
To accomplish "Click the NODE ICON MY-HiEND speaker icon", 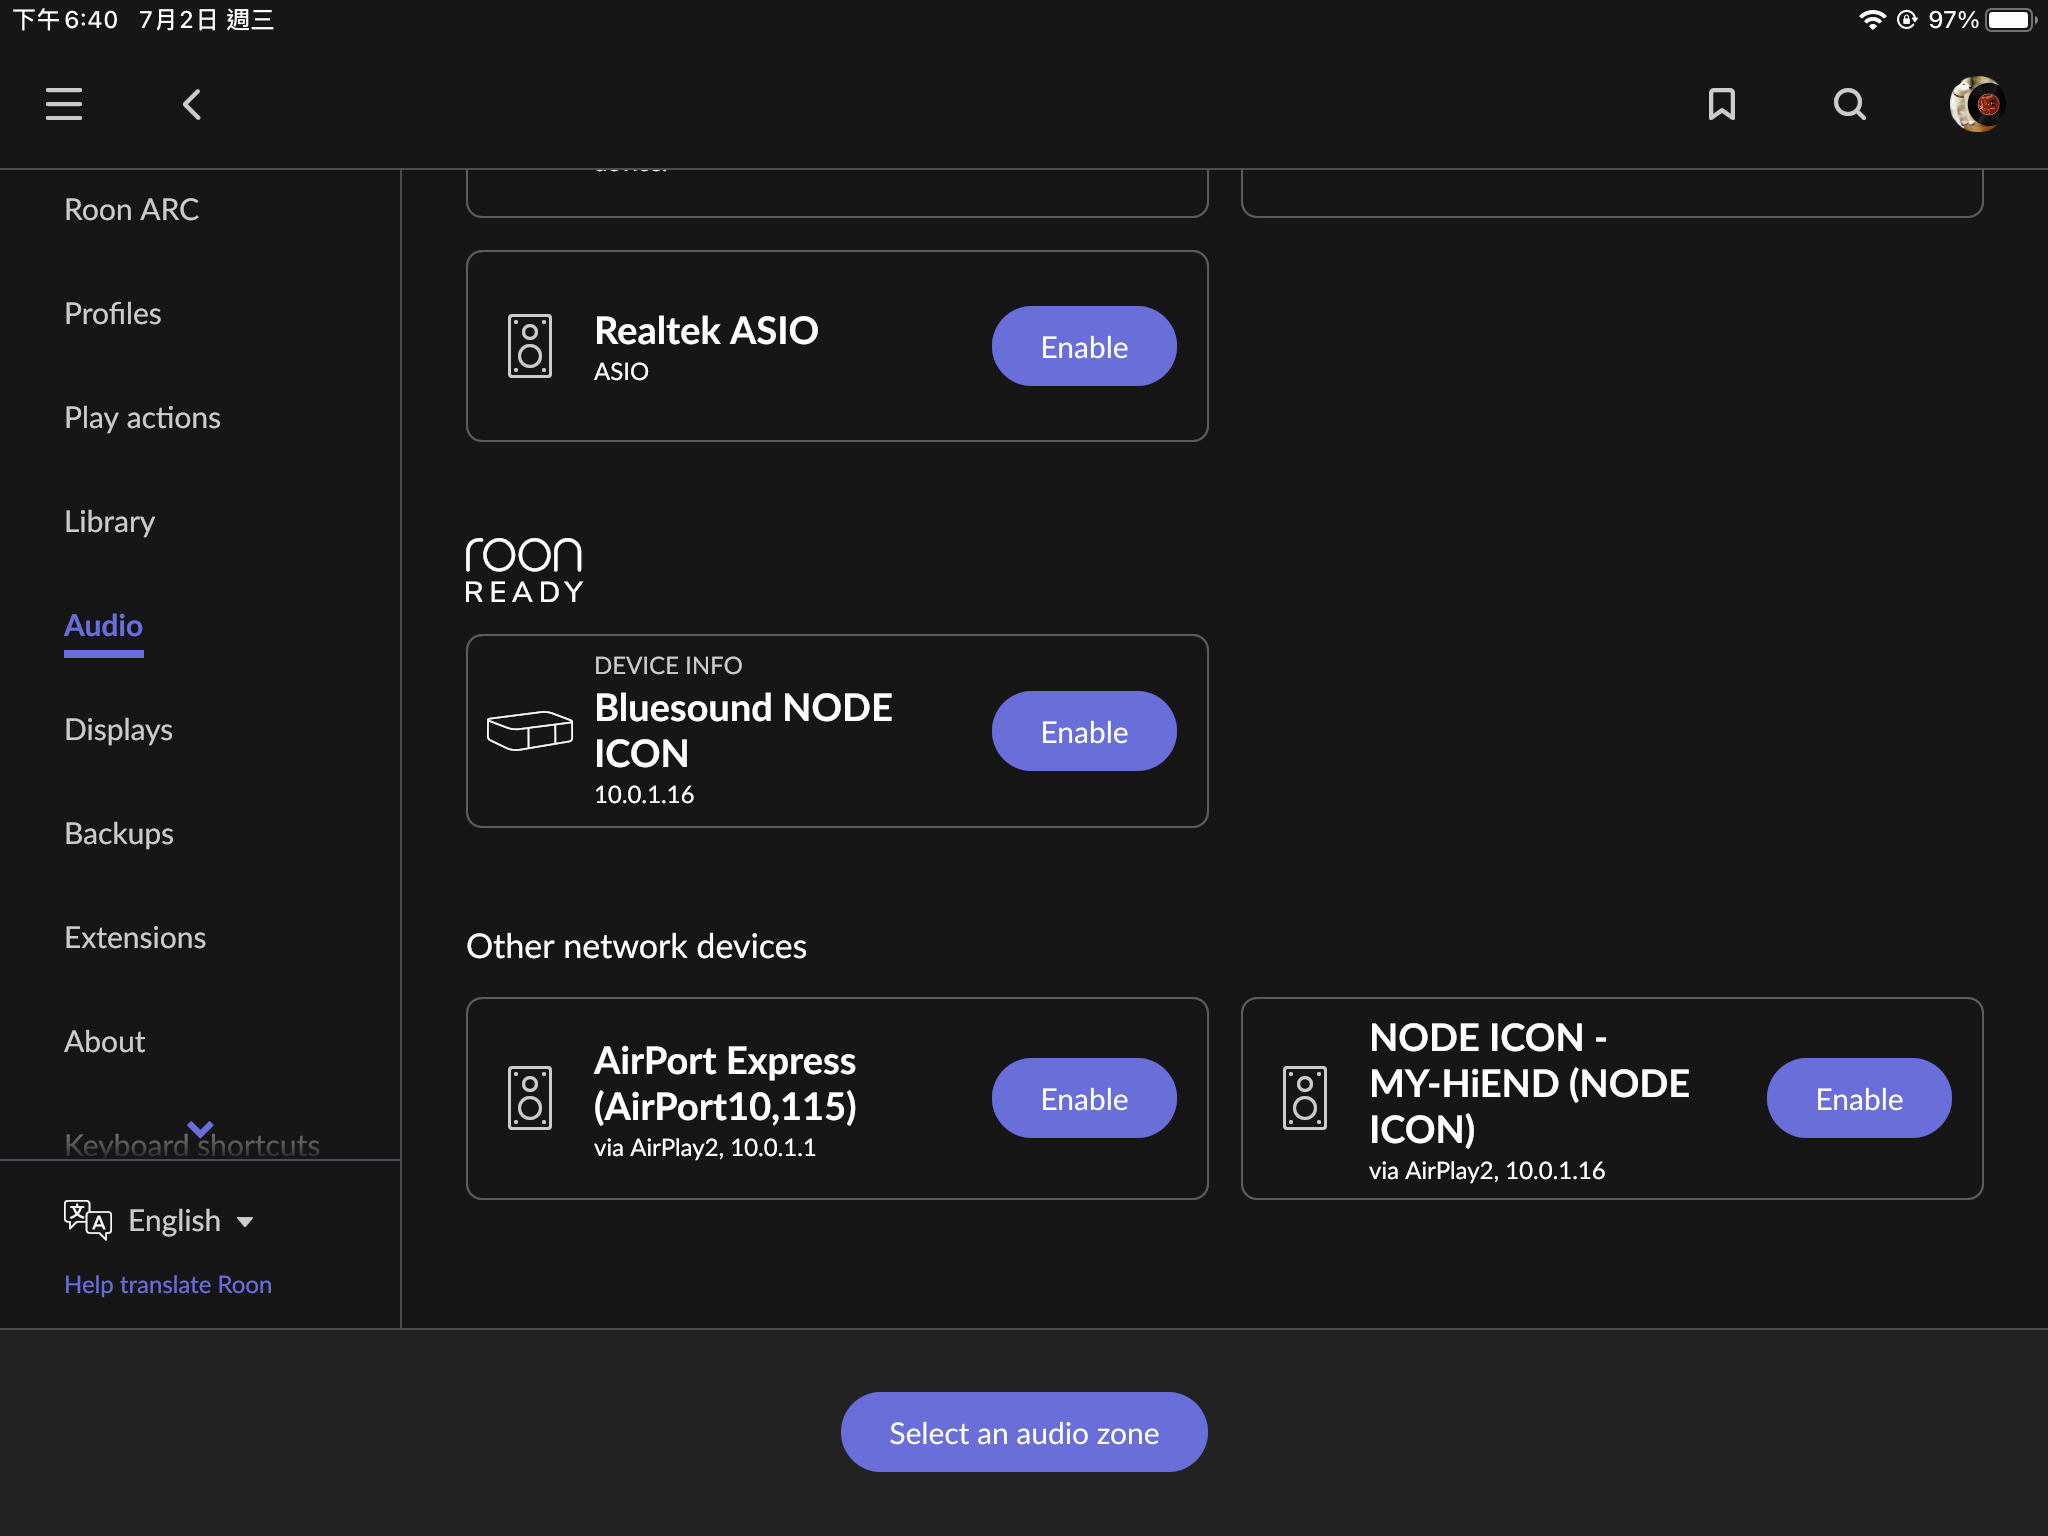I will click(1304, 1098).
